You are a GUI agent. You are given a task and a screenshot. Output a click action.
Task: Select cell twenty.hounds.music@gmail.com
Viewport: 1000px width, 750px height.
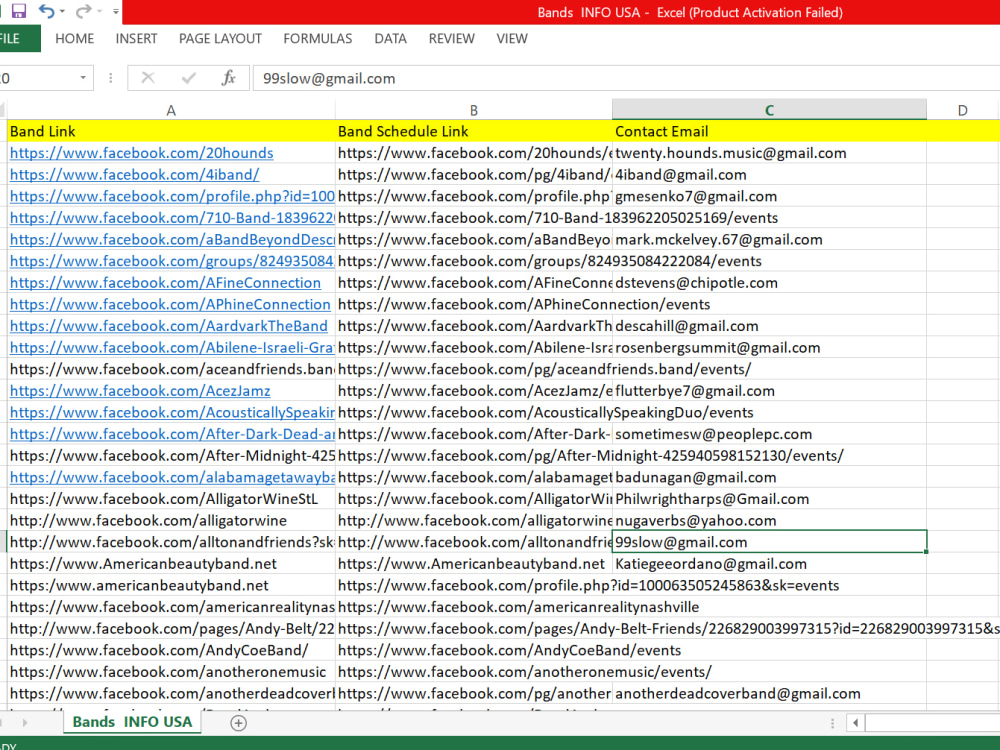(x=769, y=153)
